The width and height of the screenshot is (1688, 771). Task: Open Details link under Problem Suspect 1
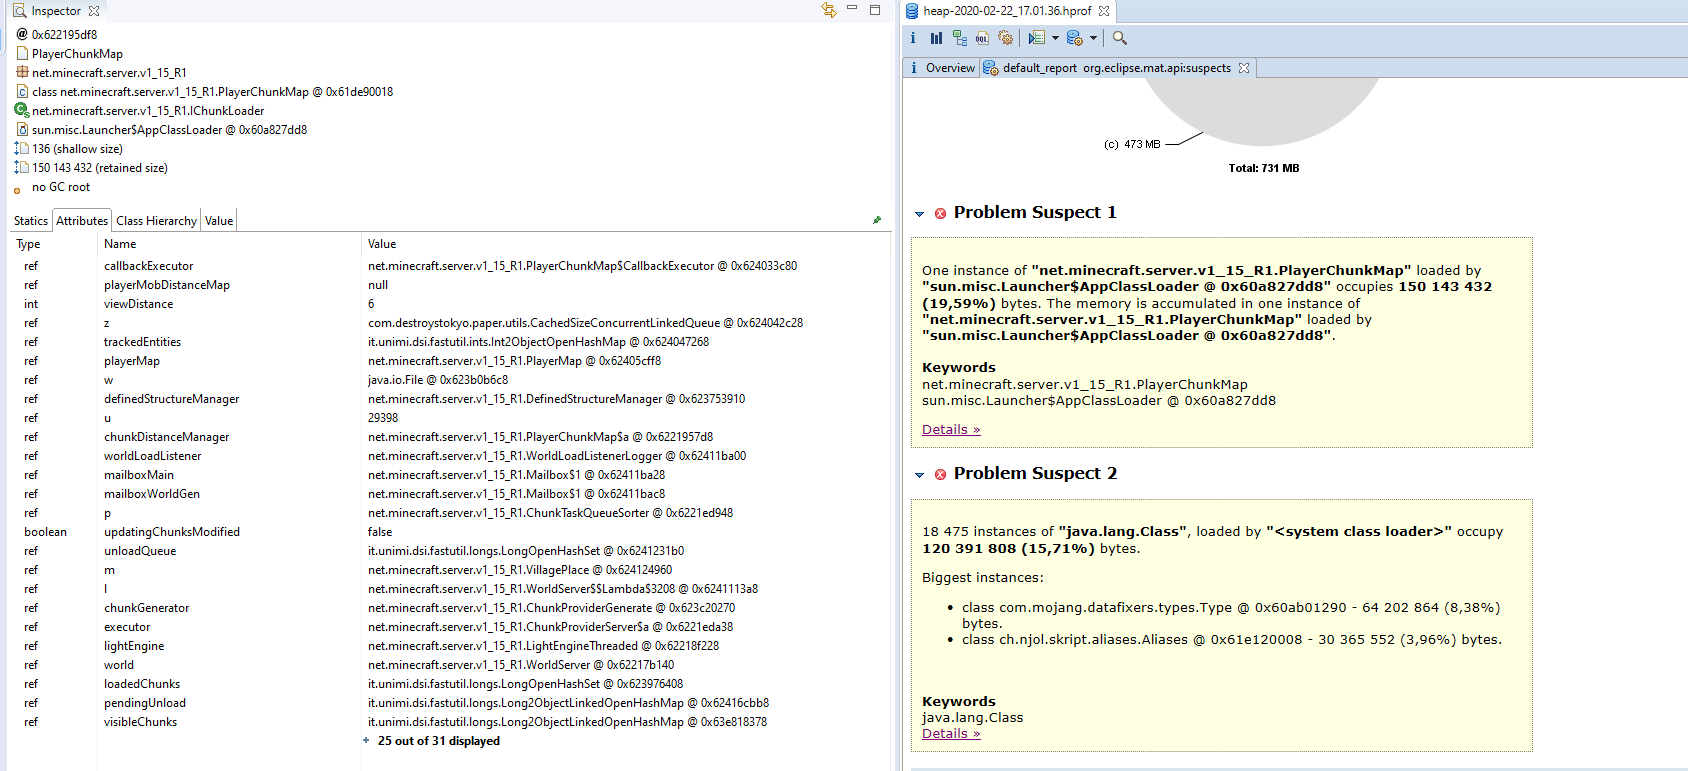pos(950,430)
